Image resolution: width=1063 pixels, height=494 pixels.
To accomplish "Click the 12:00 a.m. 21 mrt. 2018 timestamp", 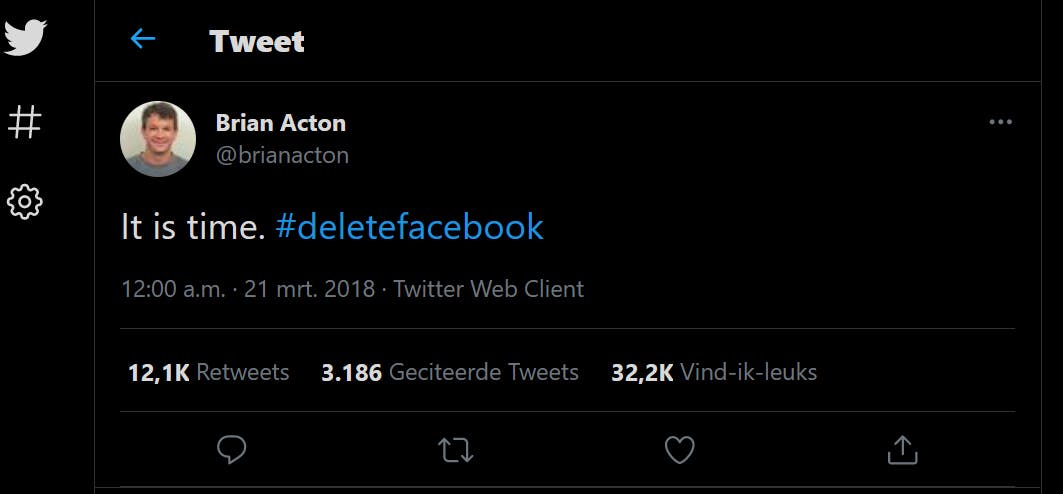I will coord(248,289).
